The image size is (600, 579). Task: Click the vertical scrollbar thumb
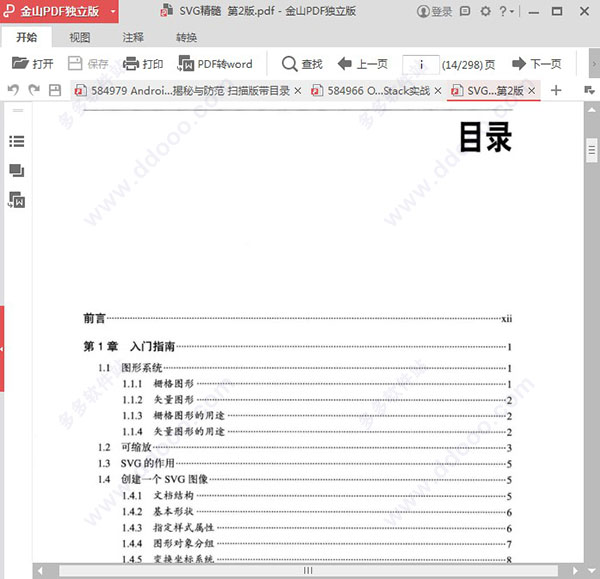coord(592,150)
